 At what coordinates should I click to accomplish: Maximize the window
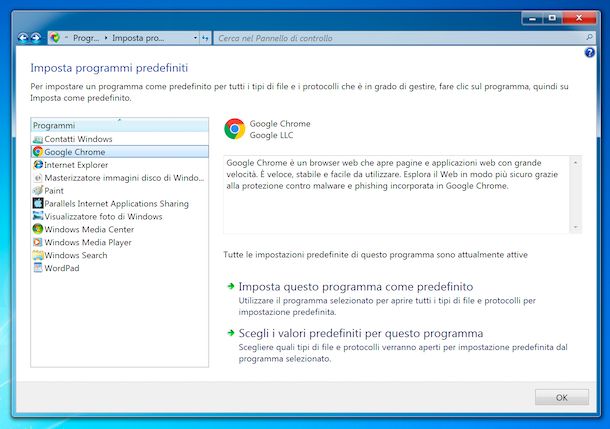pyautogui.click(x=552, y=18)
